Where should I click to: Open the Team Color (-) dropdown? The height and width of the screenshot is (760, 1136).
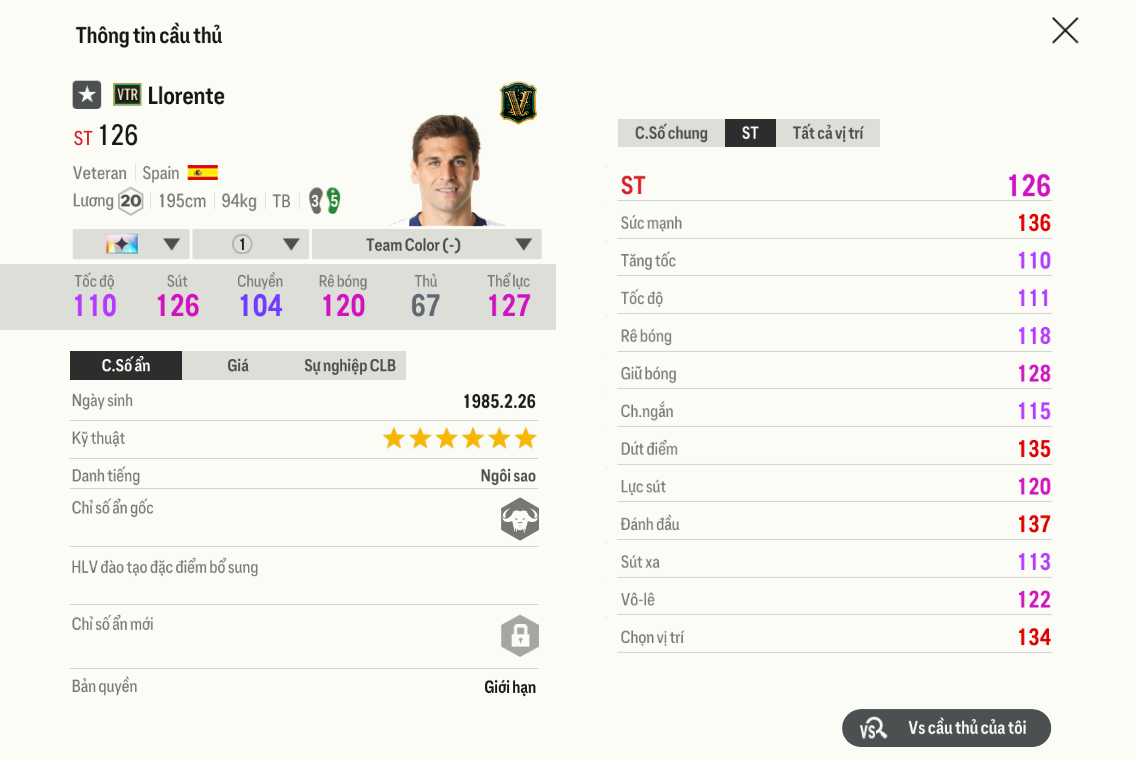point(426,243)
